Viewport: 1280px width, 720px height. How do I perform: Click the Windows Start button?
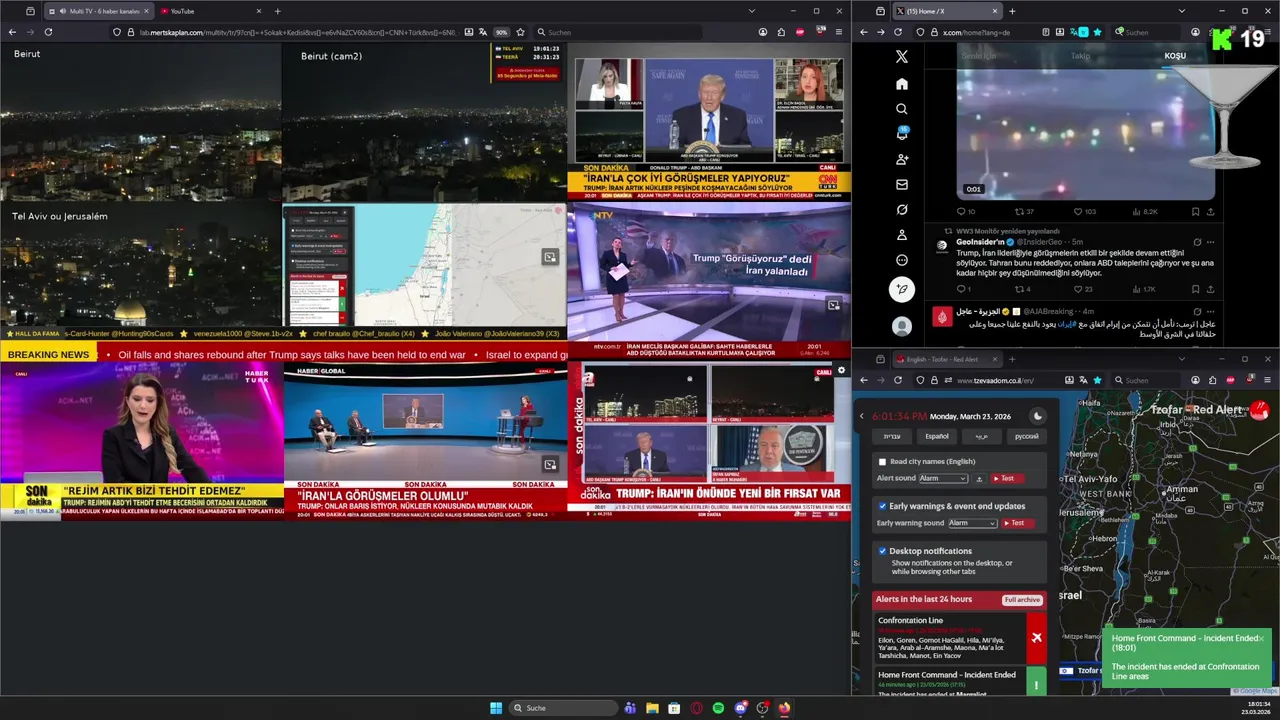[496, 708]
